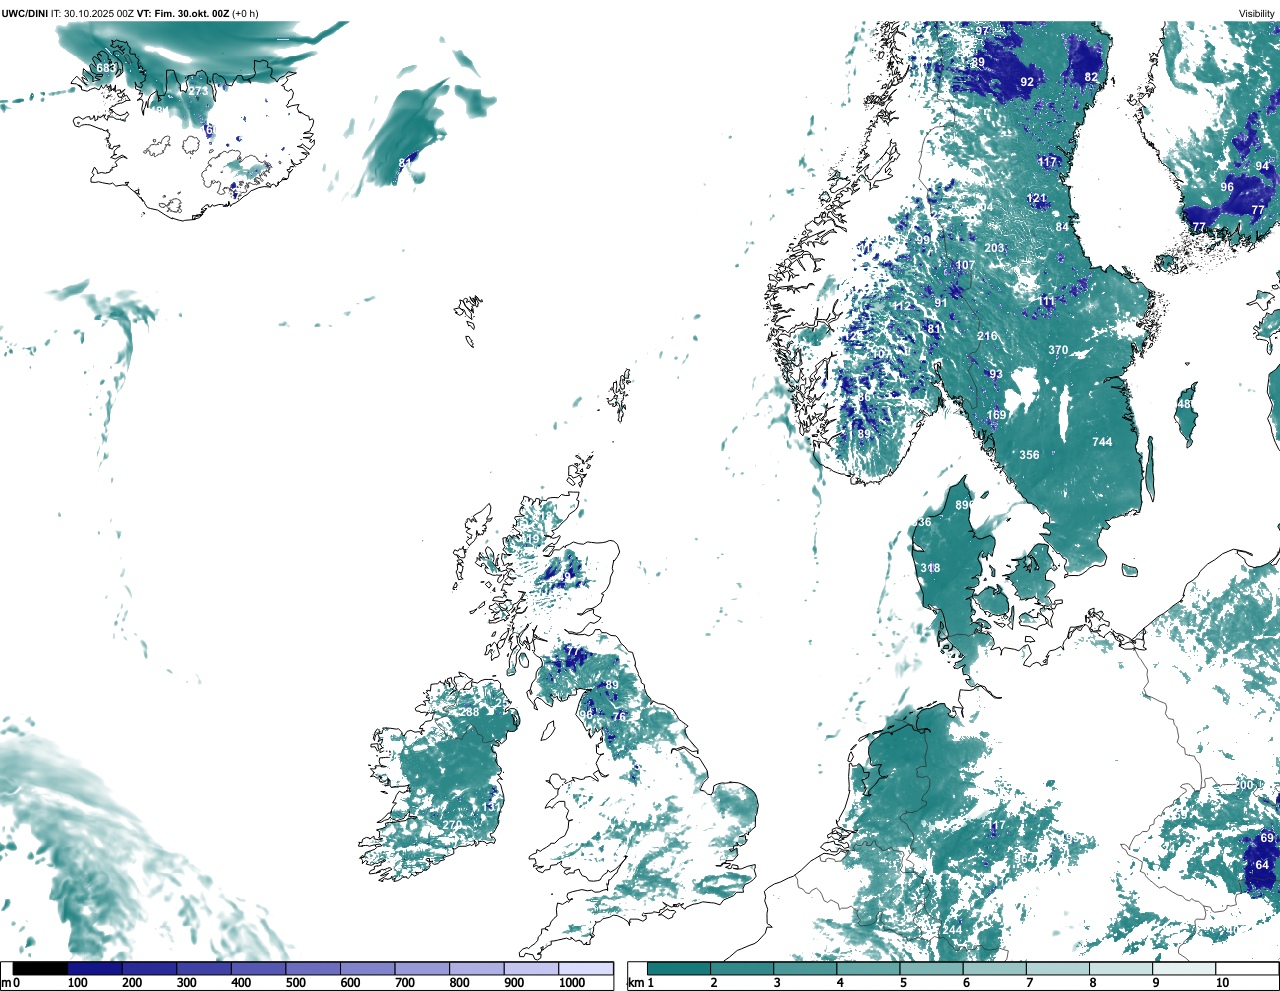This screenshot has height=991, width=1280.
Task: Click the '10' tick label on km legend
Action: [x=1222, y=983]
